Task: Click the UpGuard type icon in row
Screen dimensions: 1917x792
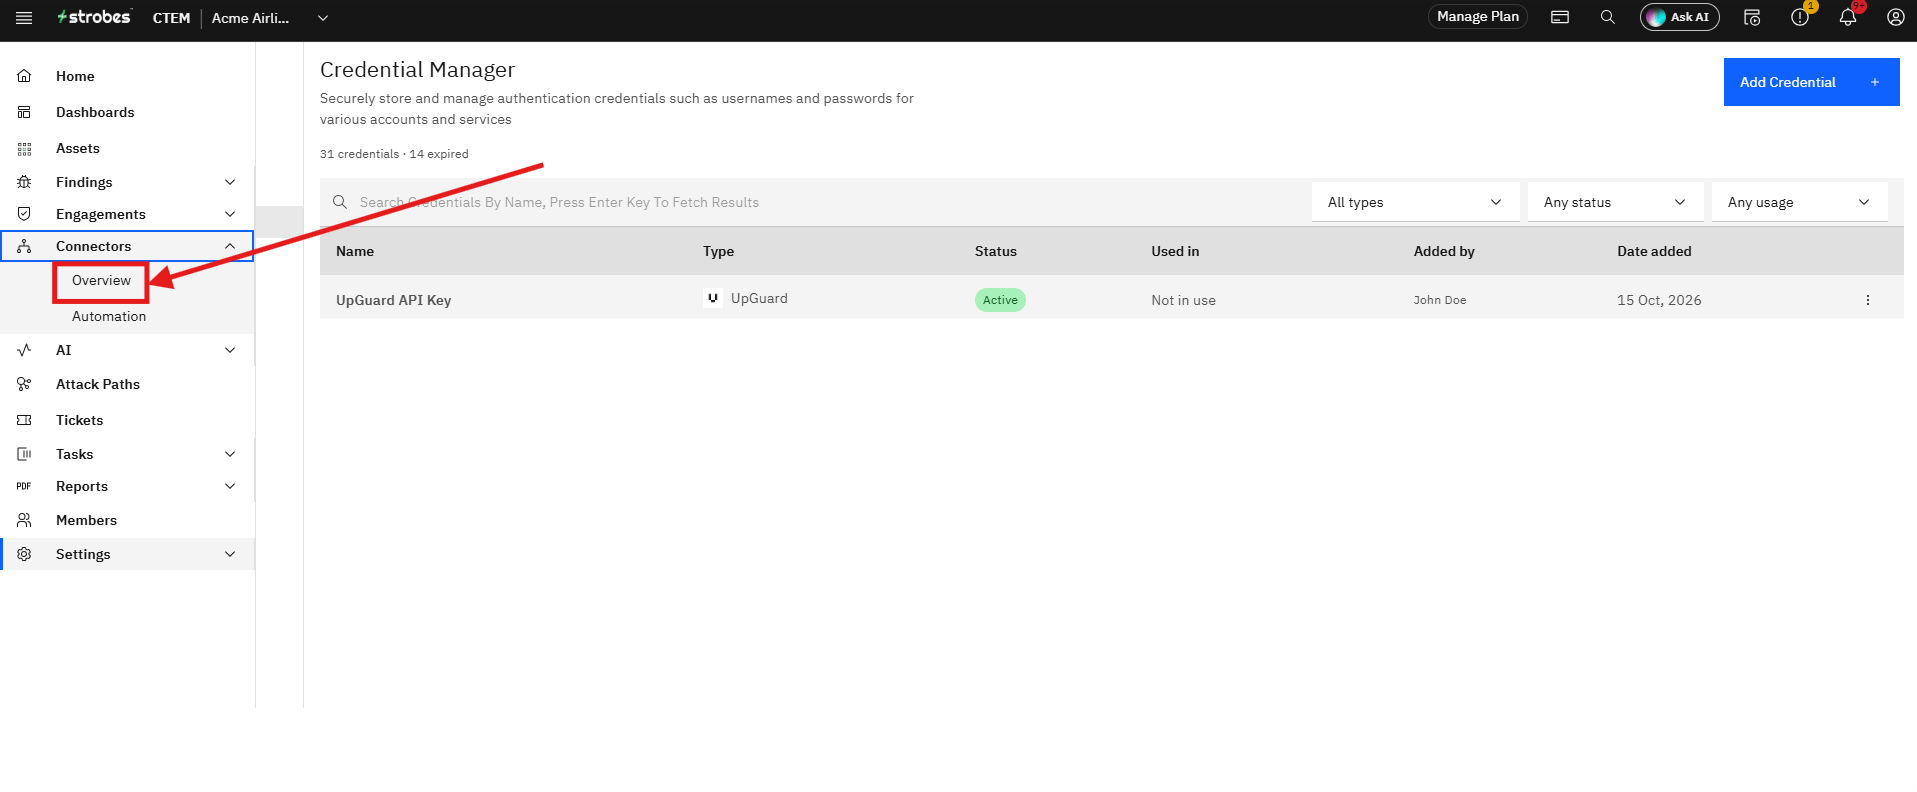Action: [712, 298]
